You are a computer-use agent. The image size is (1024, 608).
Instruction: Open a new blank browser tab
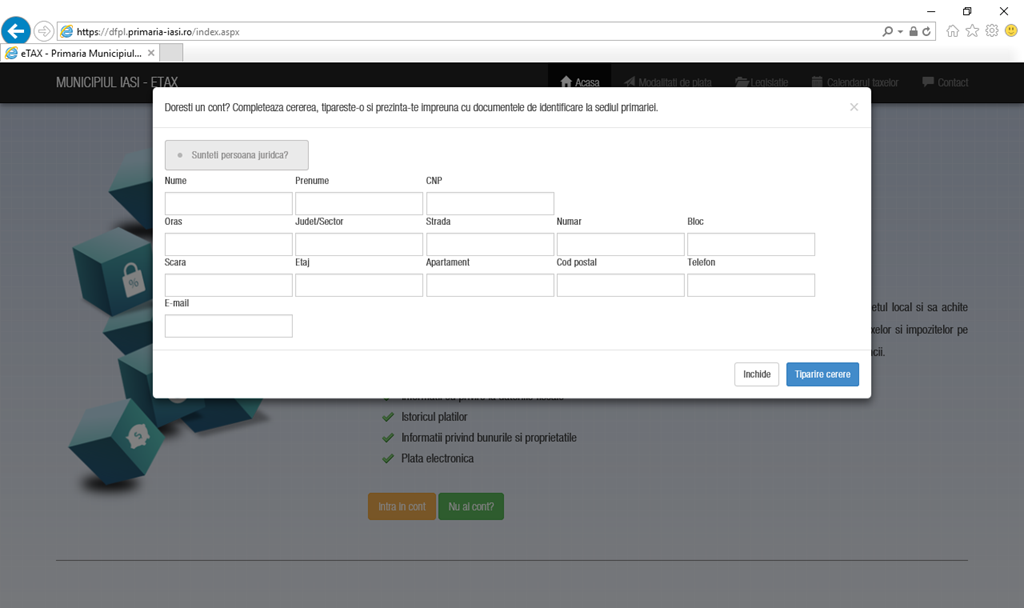point(171,53)
